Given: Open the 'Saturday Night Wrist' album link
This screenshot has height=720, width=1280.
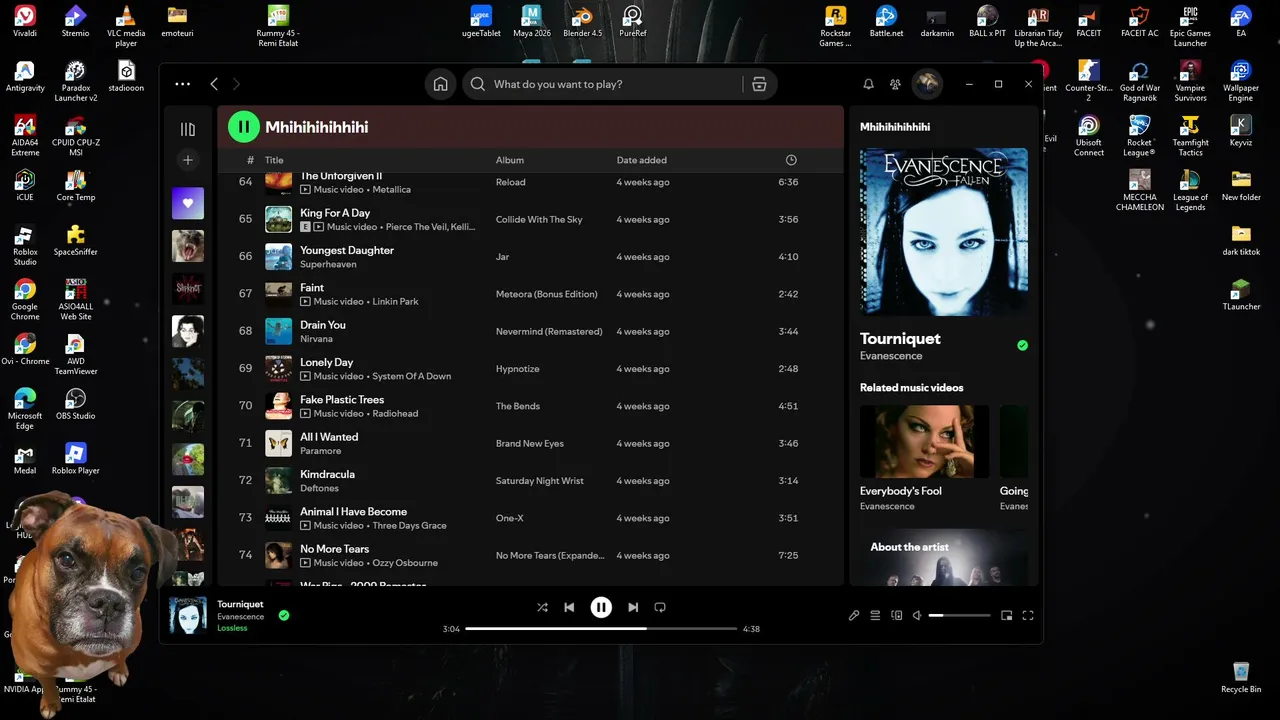Looking at the screenshot, I should click(540, 481).
